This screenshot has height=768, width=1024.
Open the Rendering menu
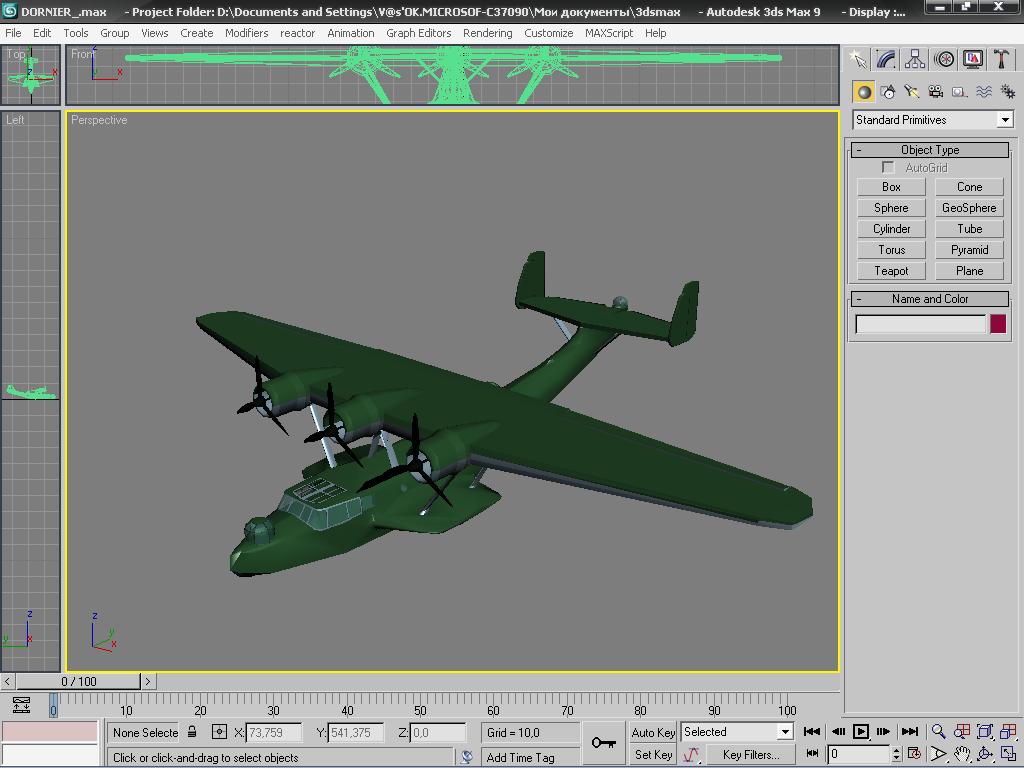click(x=487, y=33)
